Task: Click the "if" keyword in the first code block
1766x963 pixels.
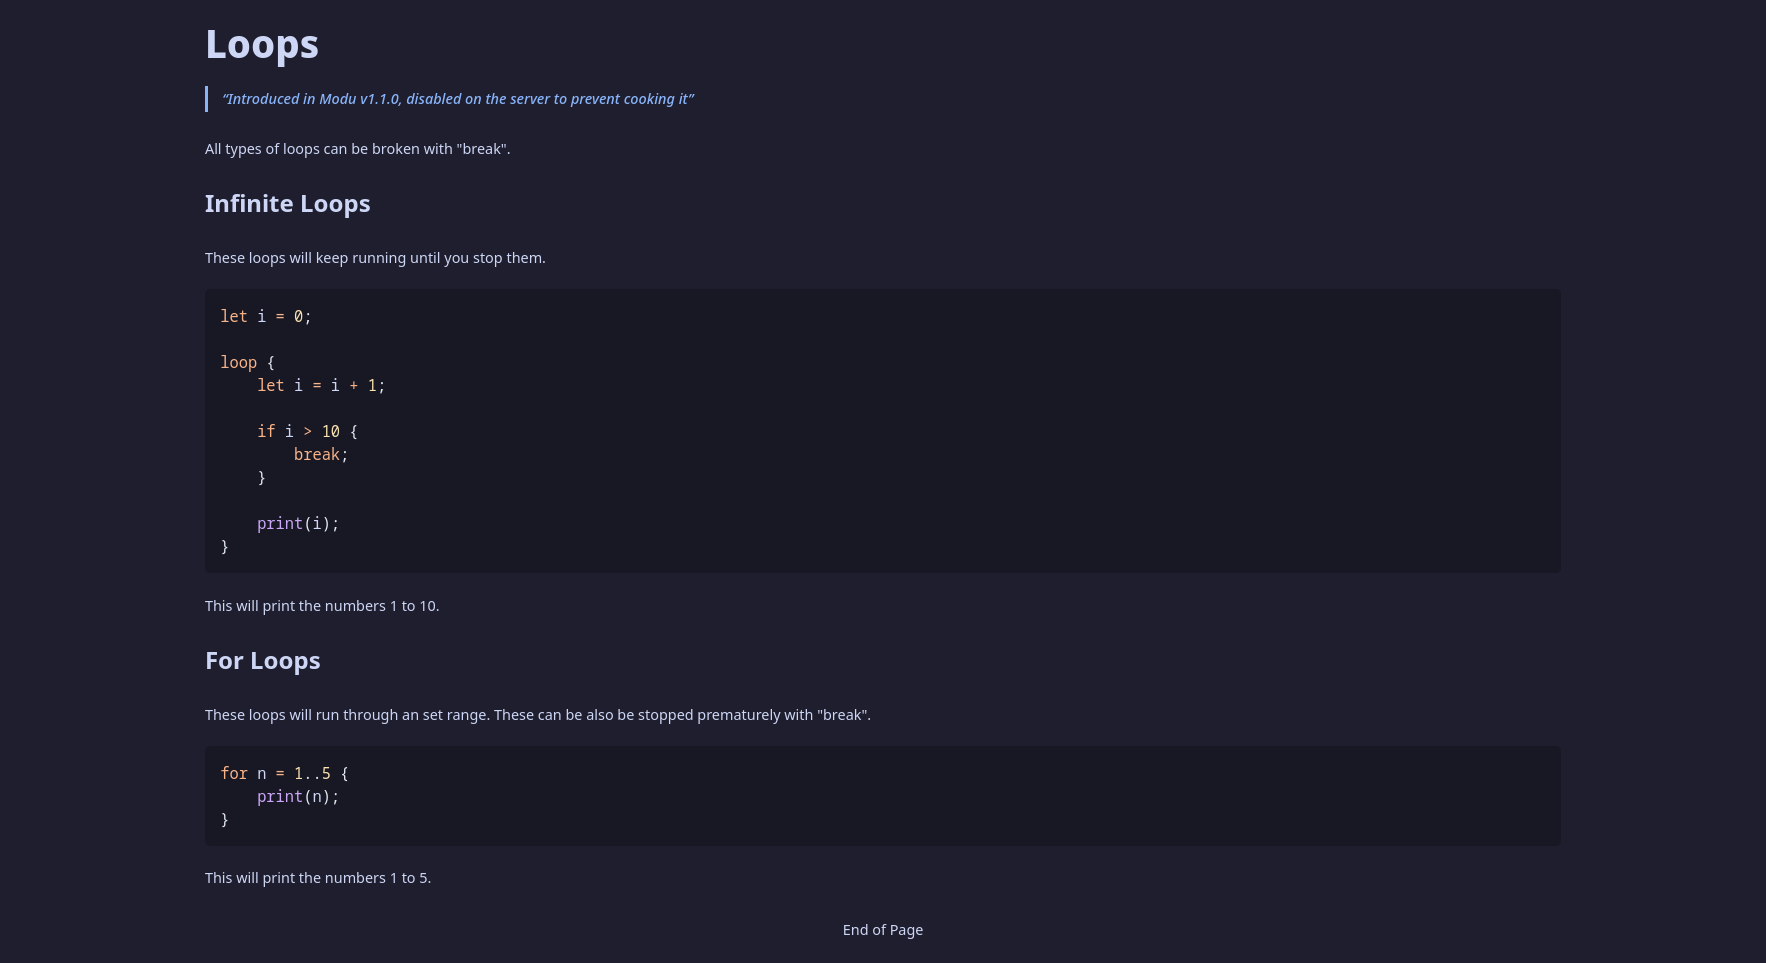Action: pos(266,432)
